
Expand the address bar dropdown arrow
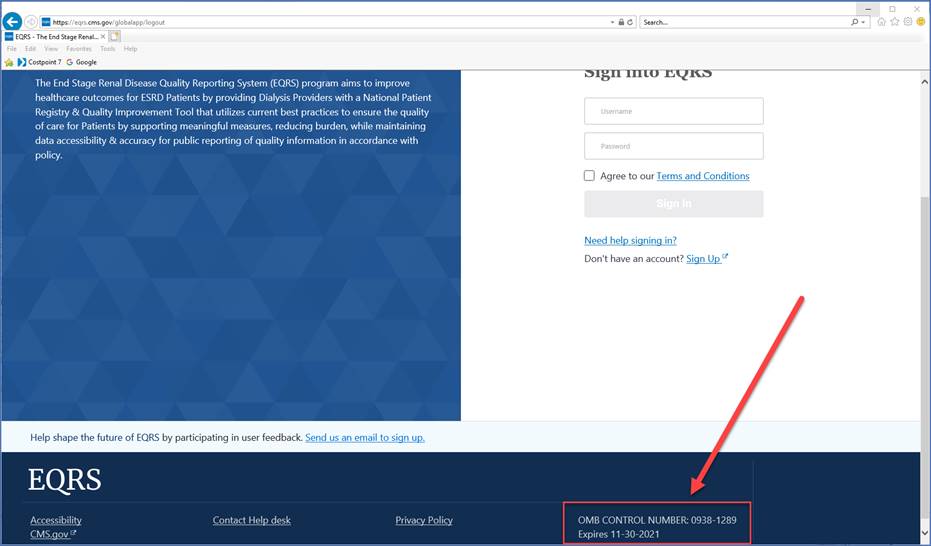(x=612, y=21)
